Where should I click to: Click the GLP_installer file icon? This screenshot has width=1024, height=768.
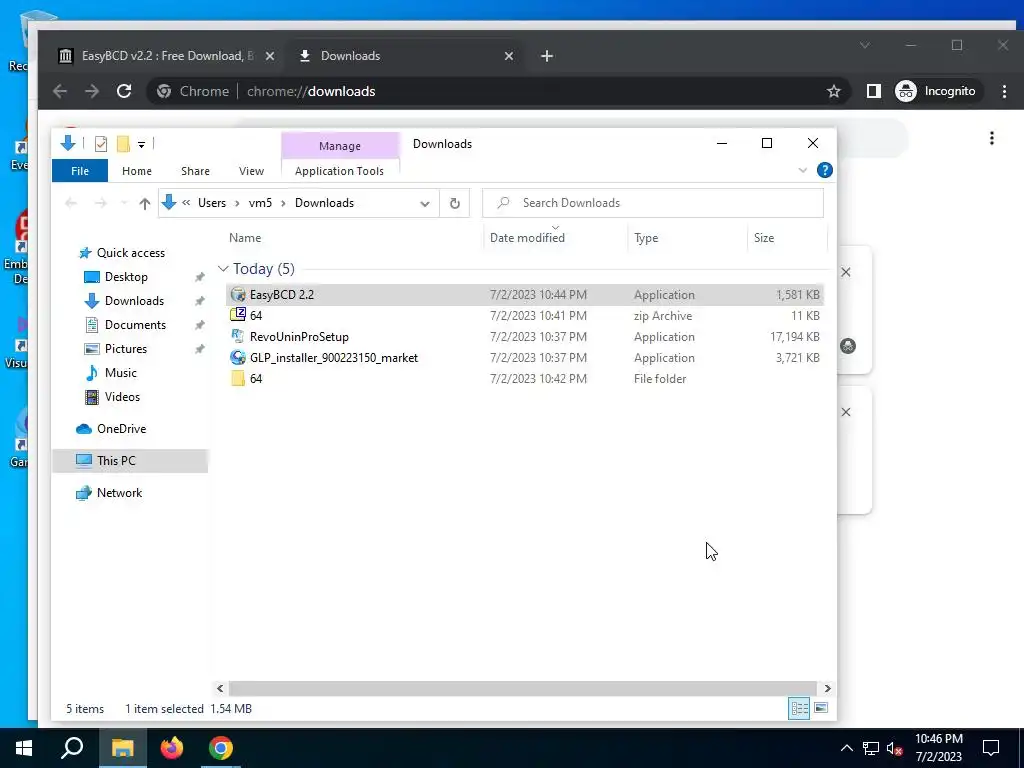point(238,357)
